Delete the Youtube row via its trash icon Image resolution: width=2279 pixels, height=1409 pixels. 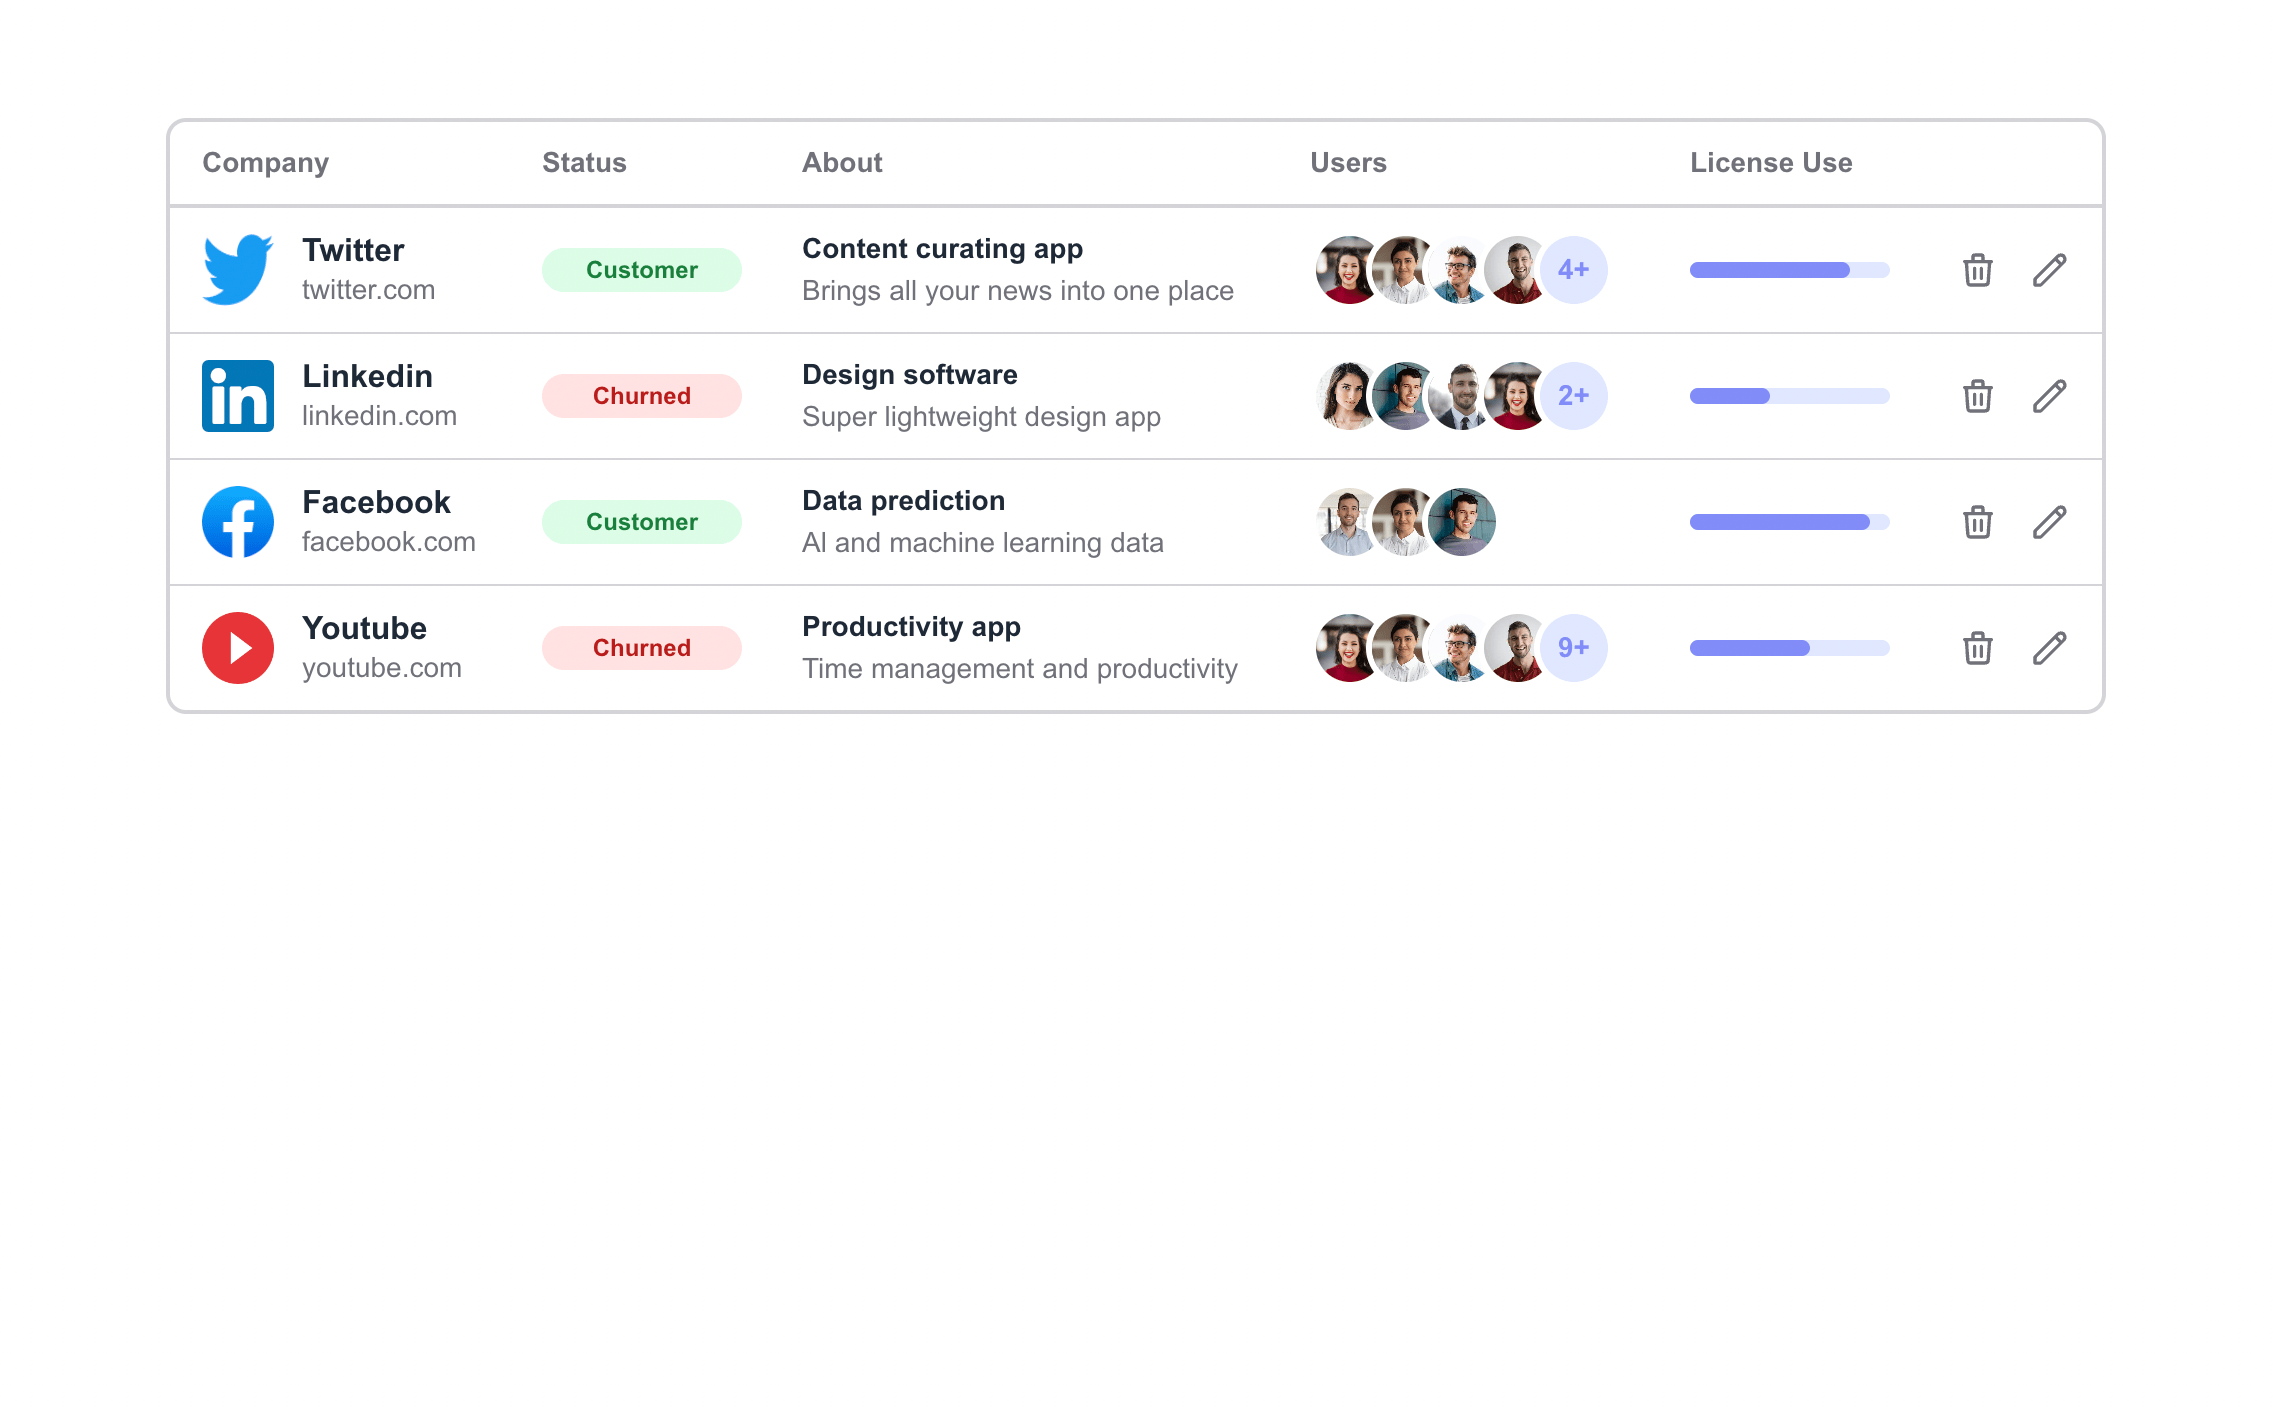(1976, 647)
